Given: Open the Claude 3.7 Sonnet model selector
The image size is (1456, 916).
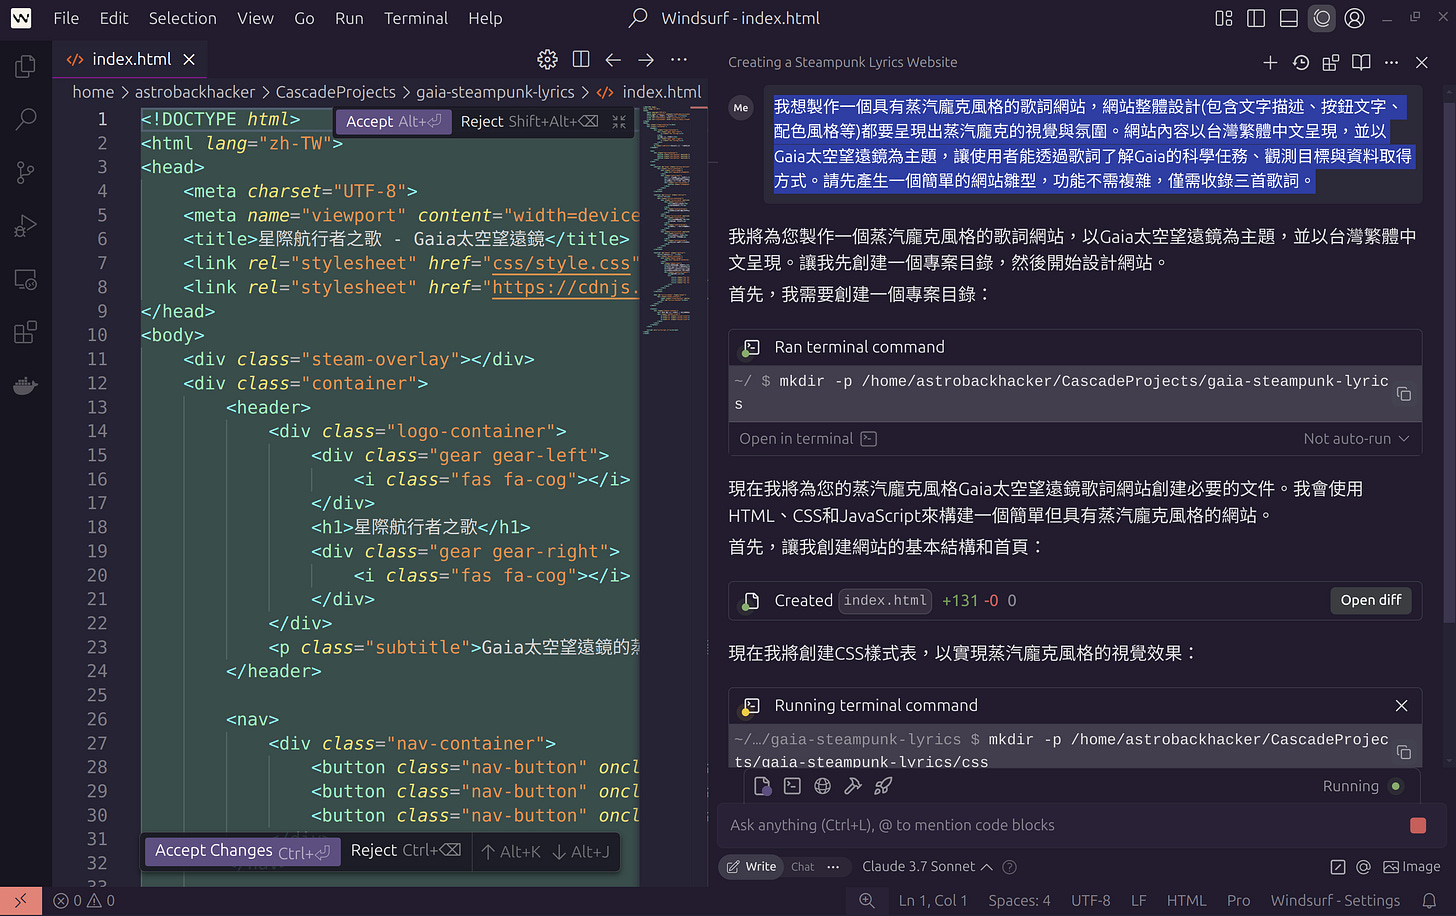Looking at the screenshot, I should 927,867.
